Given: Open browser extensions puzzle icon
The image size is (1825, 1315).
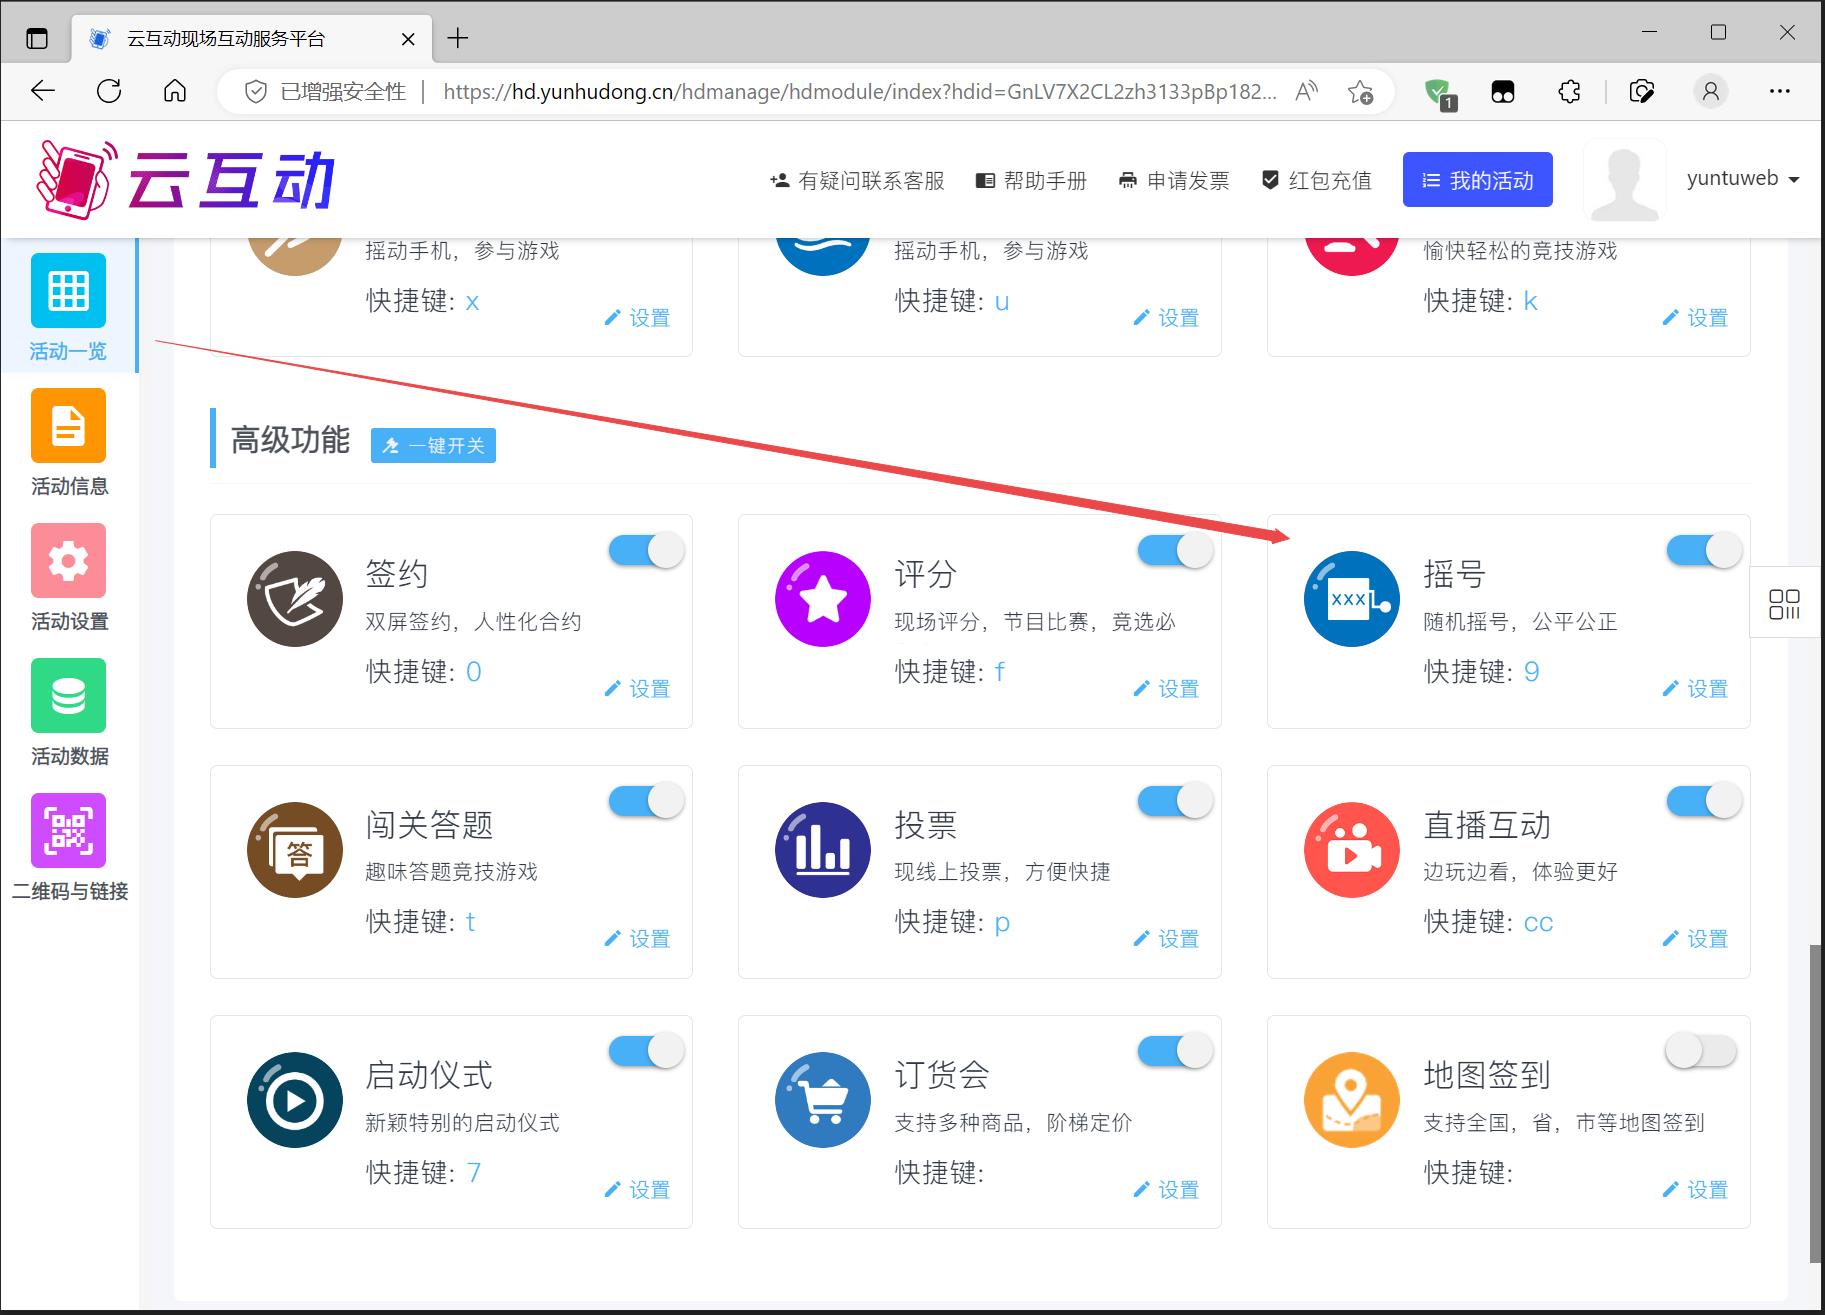Looking at the screenshot, I should [x=1570, y=92].
